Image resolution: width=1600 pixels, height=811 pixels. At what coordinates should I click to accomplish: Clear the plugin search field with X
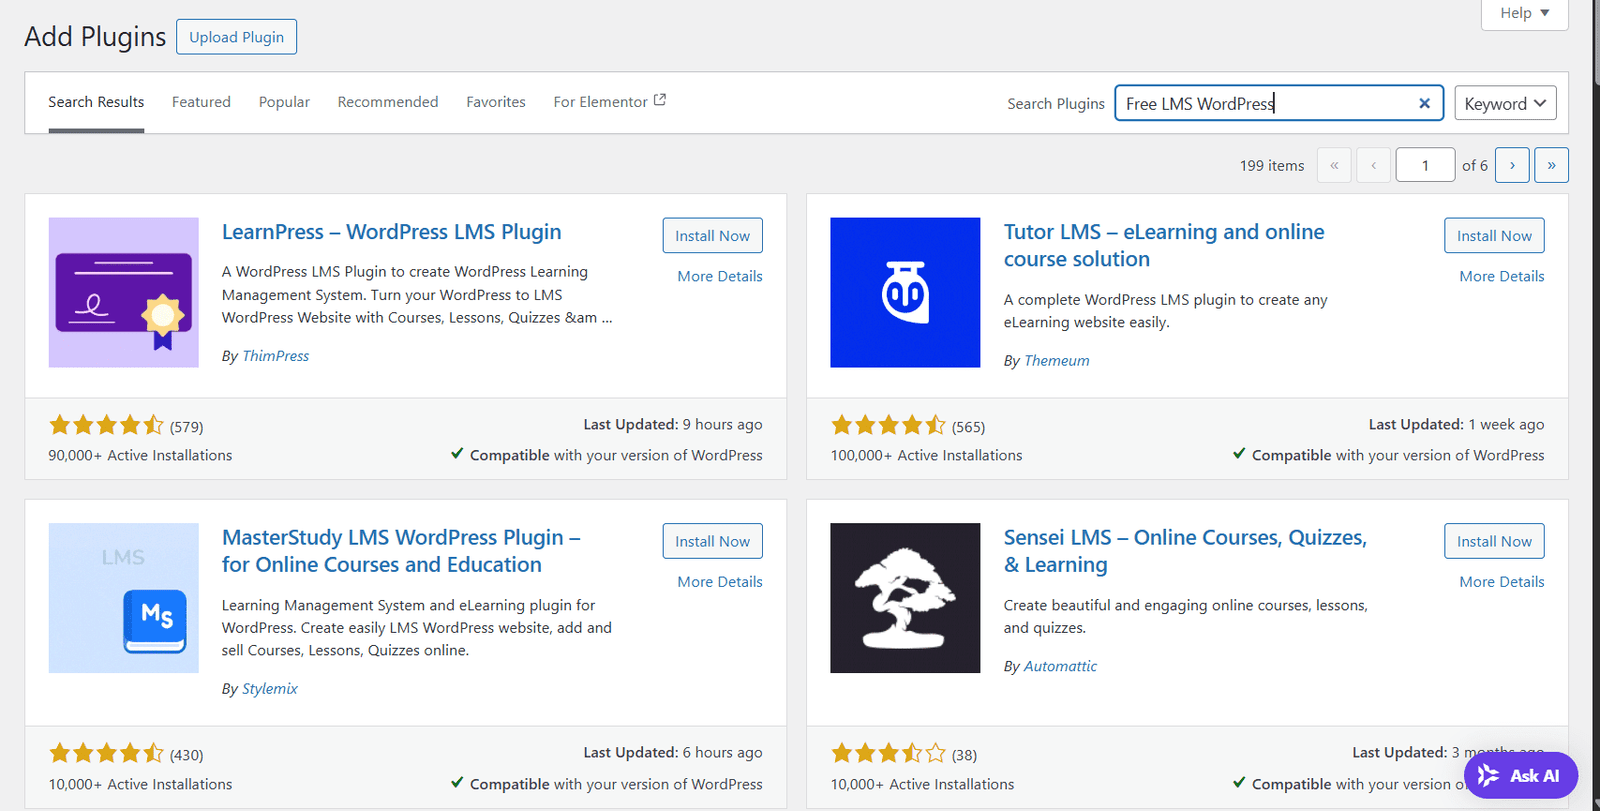click(1424, 103)
